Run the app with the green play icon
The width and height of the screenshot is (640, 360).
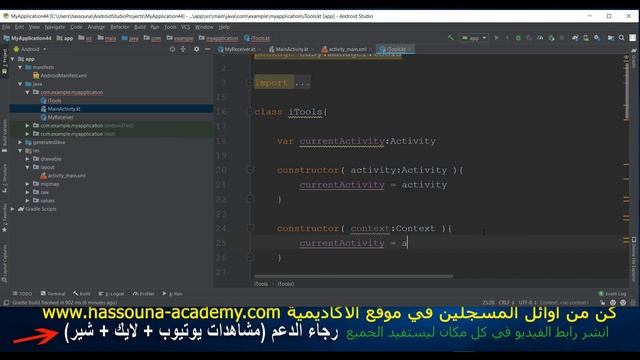pyautogui.click(x=496, y=38)
